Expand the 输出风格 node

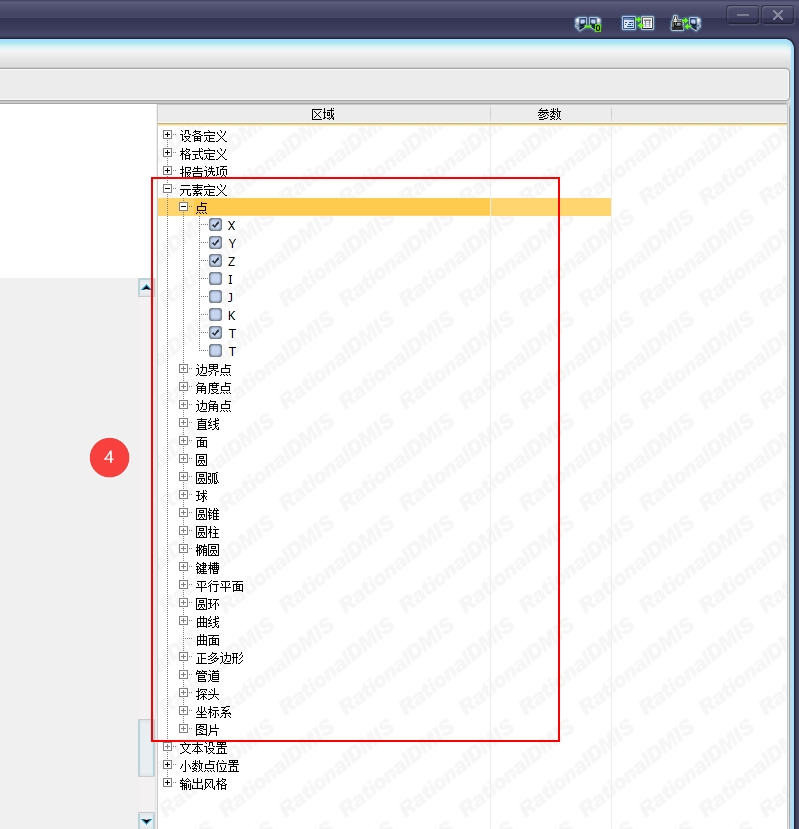[168, 782]
